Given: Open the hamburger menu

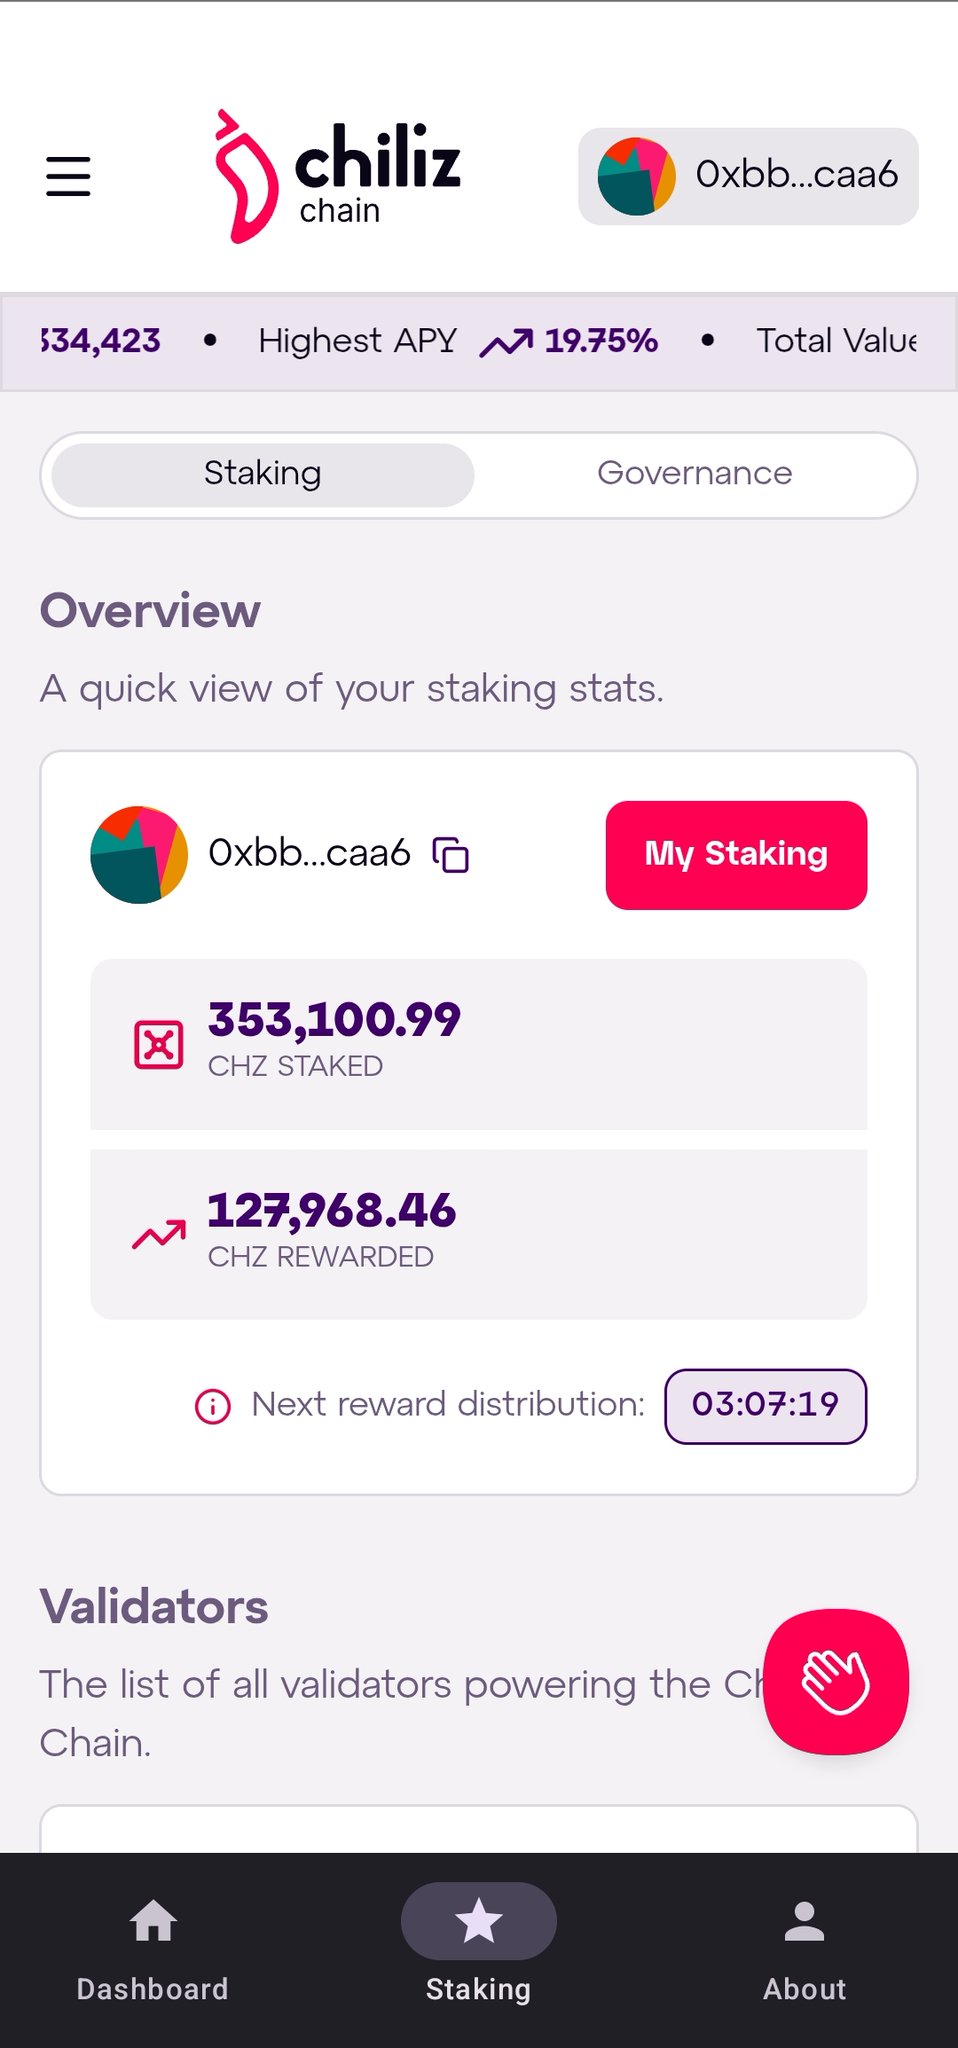Looking at the screenshot, I should 68,176.
